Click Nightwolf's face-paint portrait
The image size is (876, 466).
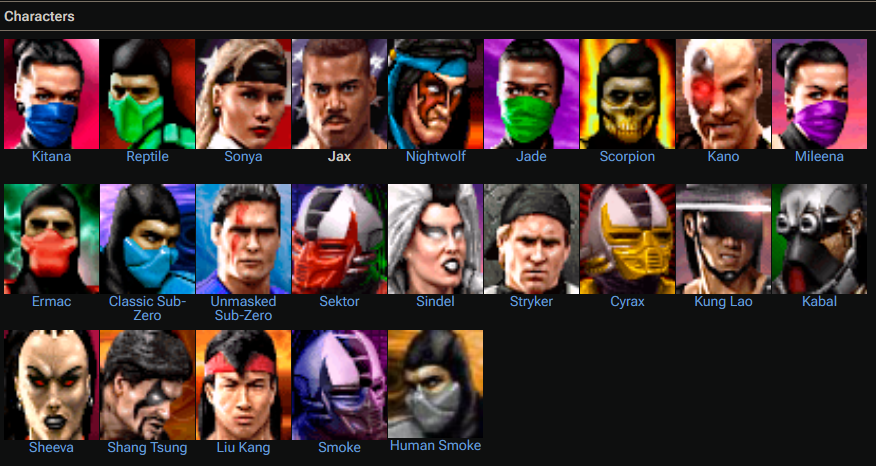435,94
